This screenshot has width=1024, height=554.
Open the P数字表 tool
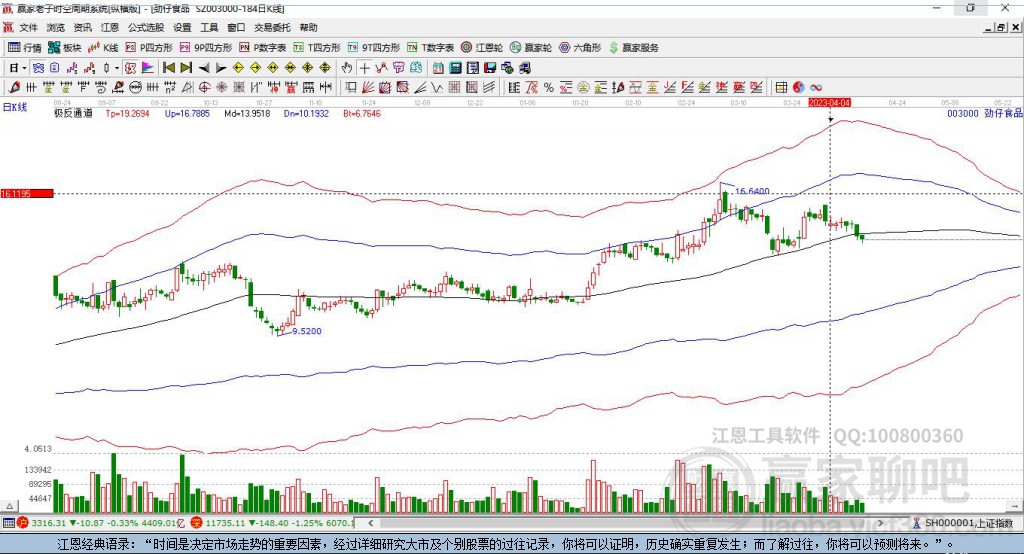263,48
